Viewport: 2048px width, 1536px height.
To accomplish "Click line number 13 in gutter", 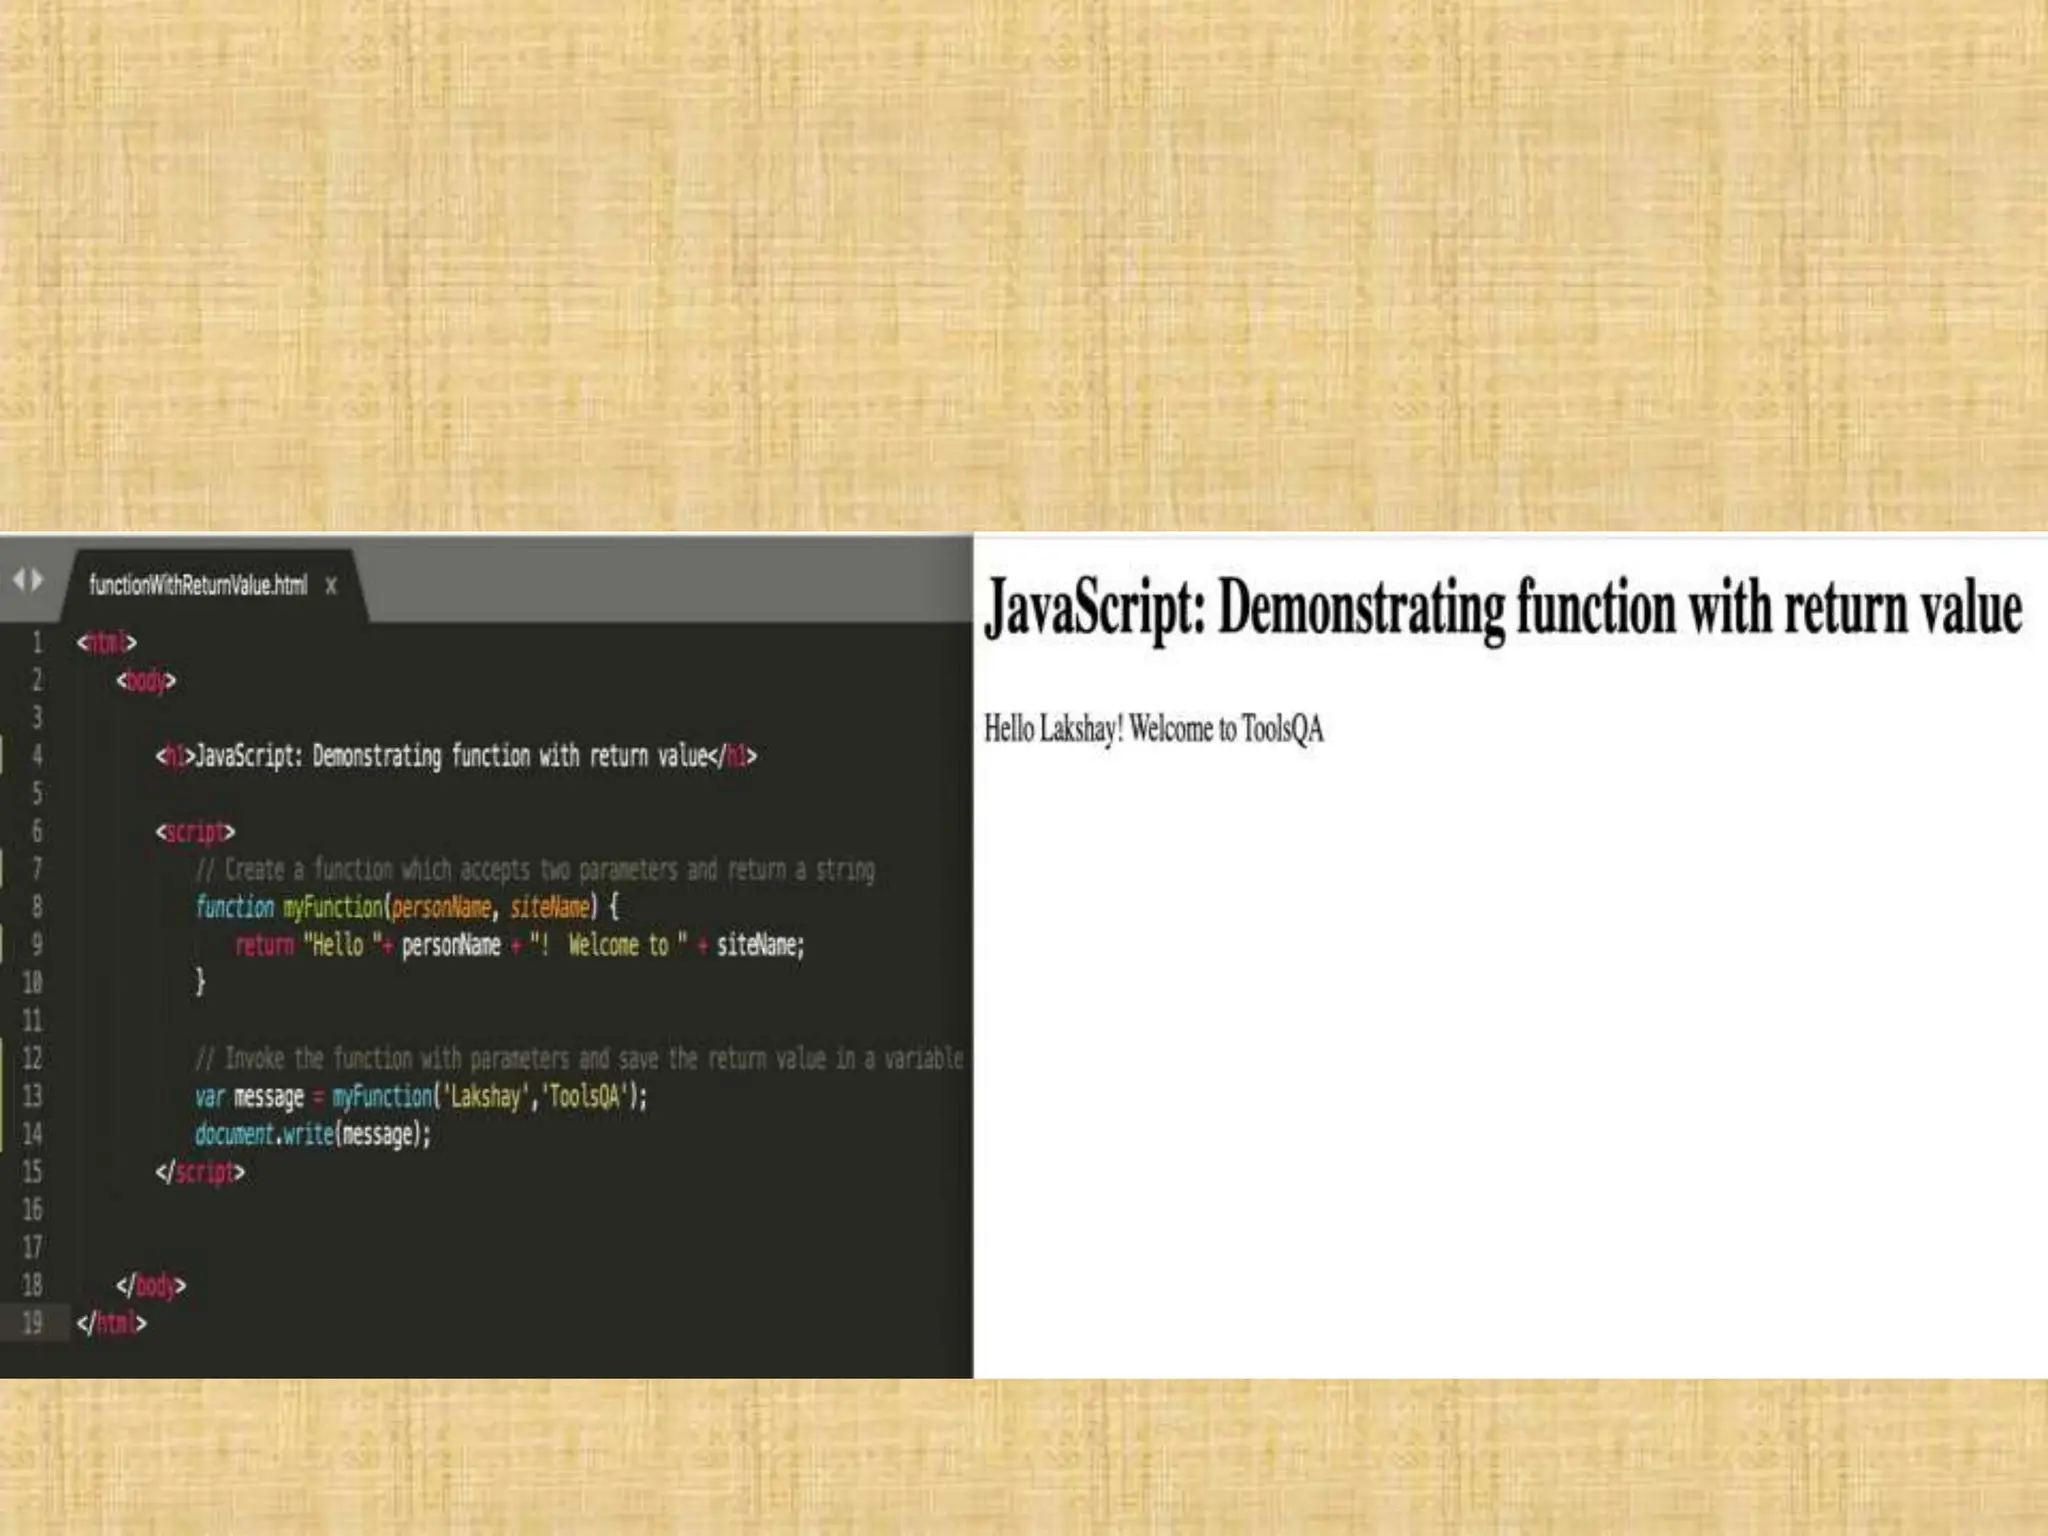I will click(32, 1096).
